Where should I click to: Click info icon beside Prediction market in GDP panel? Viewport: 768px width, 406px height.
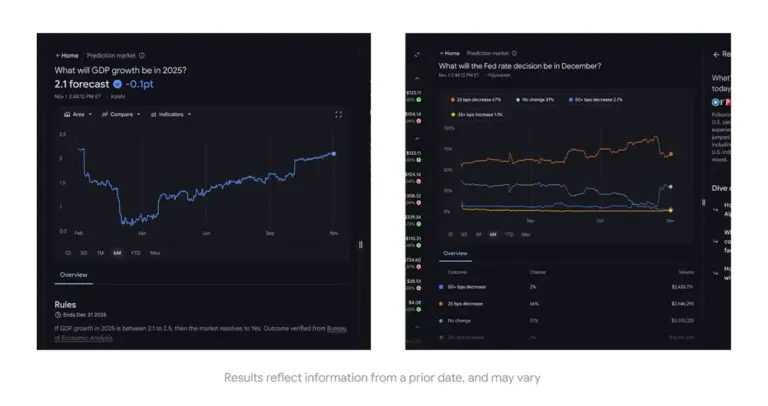click(x=142, y=56)
